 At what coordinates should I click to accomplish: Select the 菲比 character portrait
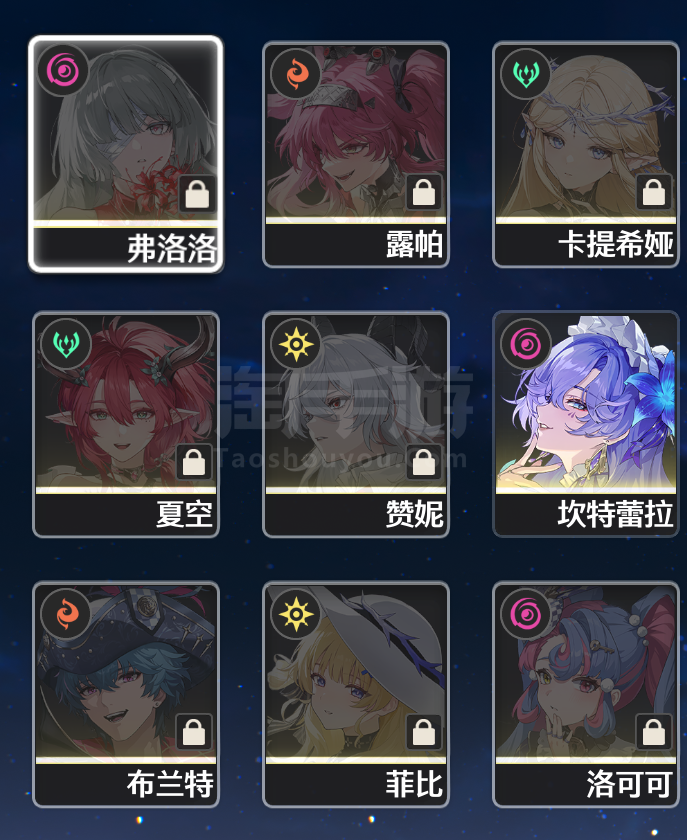click(x=356, y=674)
